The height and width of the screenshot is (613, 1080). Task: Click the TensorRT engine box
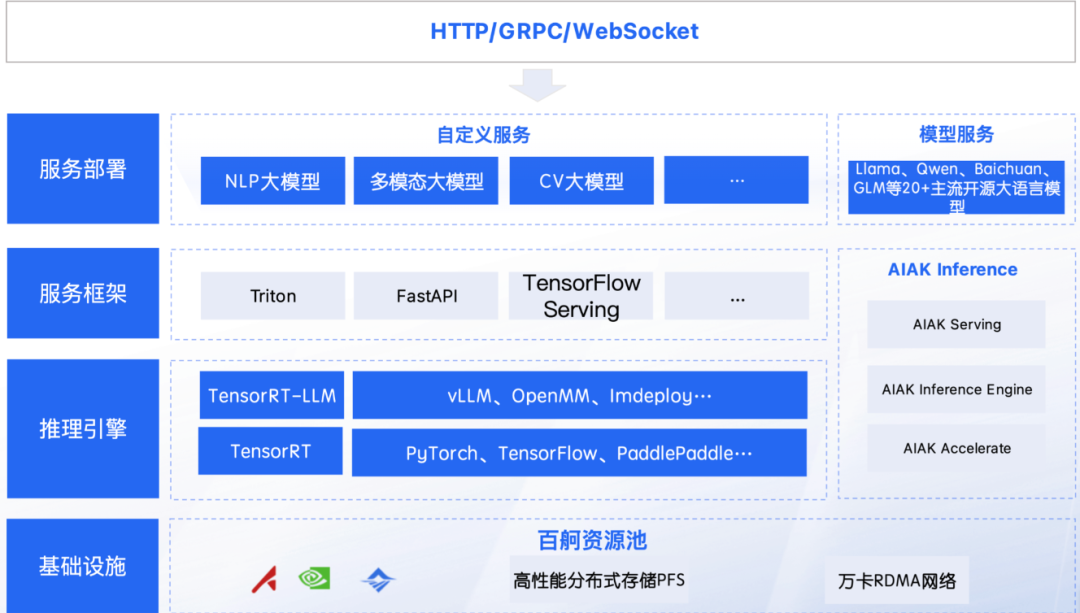[x=271, y=451]
